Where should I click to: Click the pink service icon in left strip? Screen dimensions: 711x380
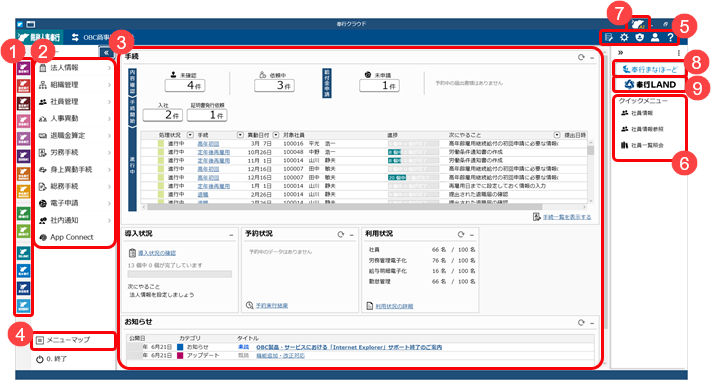pyautogui.click(x=23, y=121)
